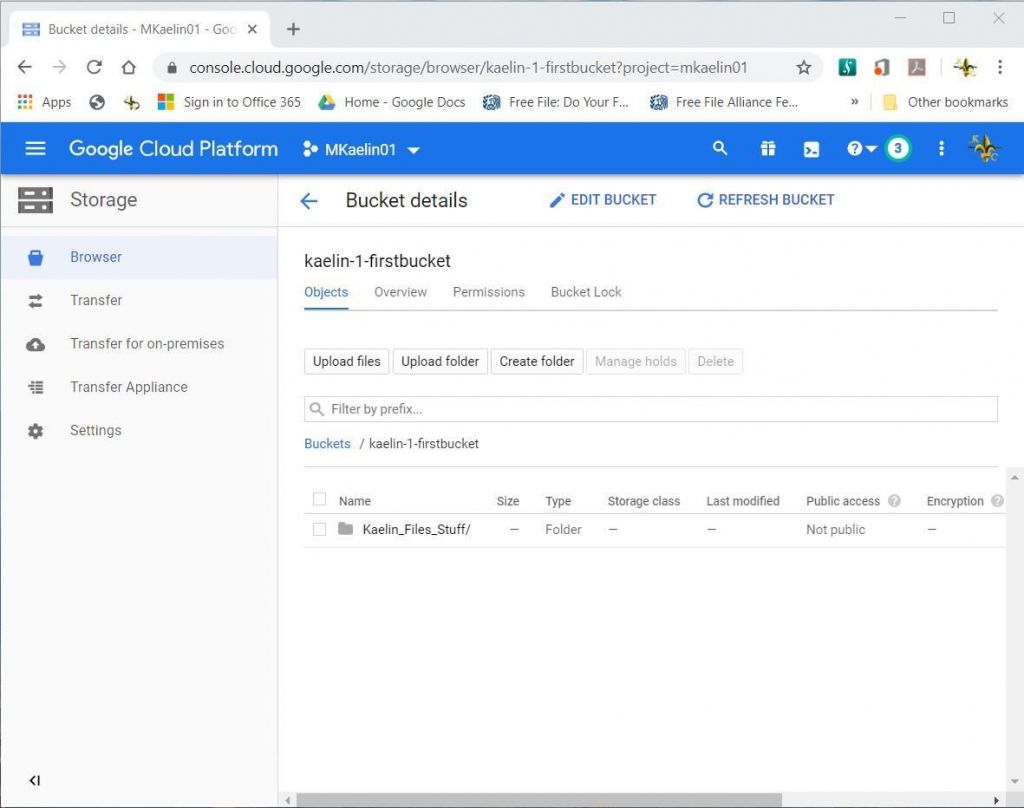The image size is (1024, 808).
Task: Switch to the Permissions tab
Action: [488, 292]
